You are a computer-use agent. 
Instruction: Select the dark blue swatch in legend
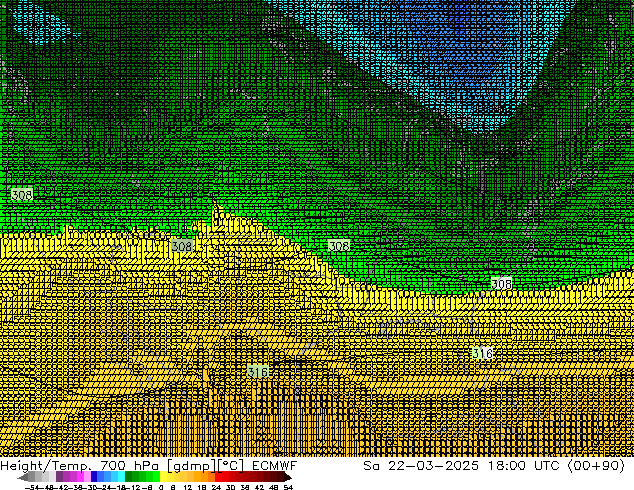[94, 477]
